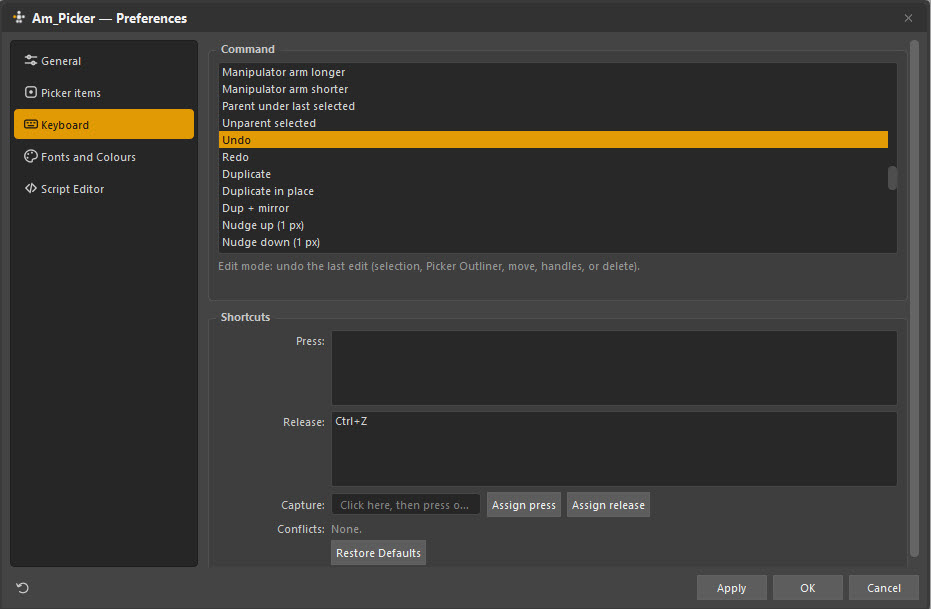Switch to Fonts and Colours page
The image size is (931, 609).
click(104, 157)
